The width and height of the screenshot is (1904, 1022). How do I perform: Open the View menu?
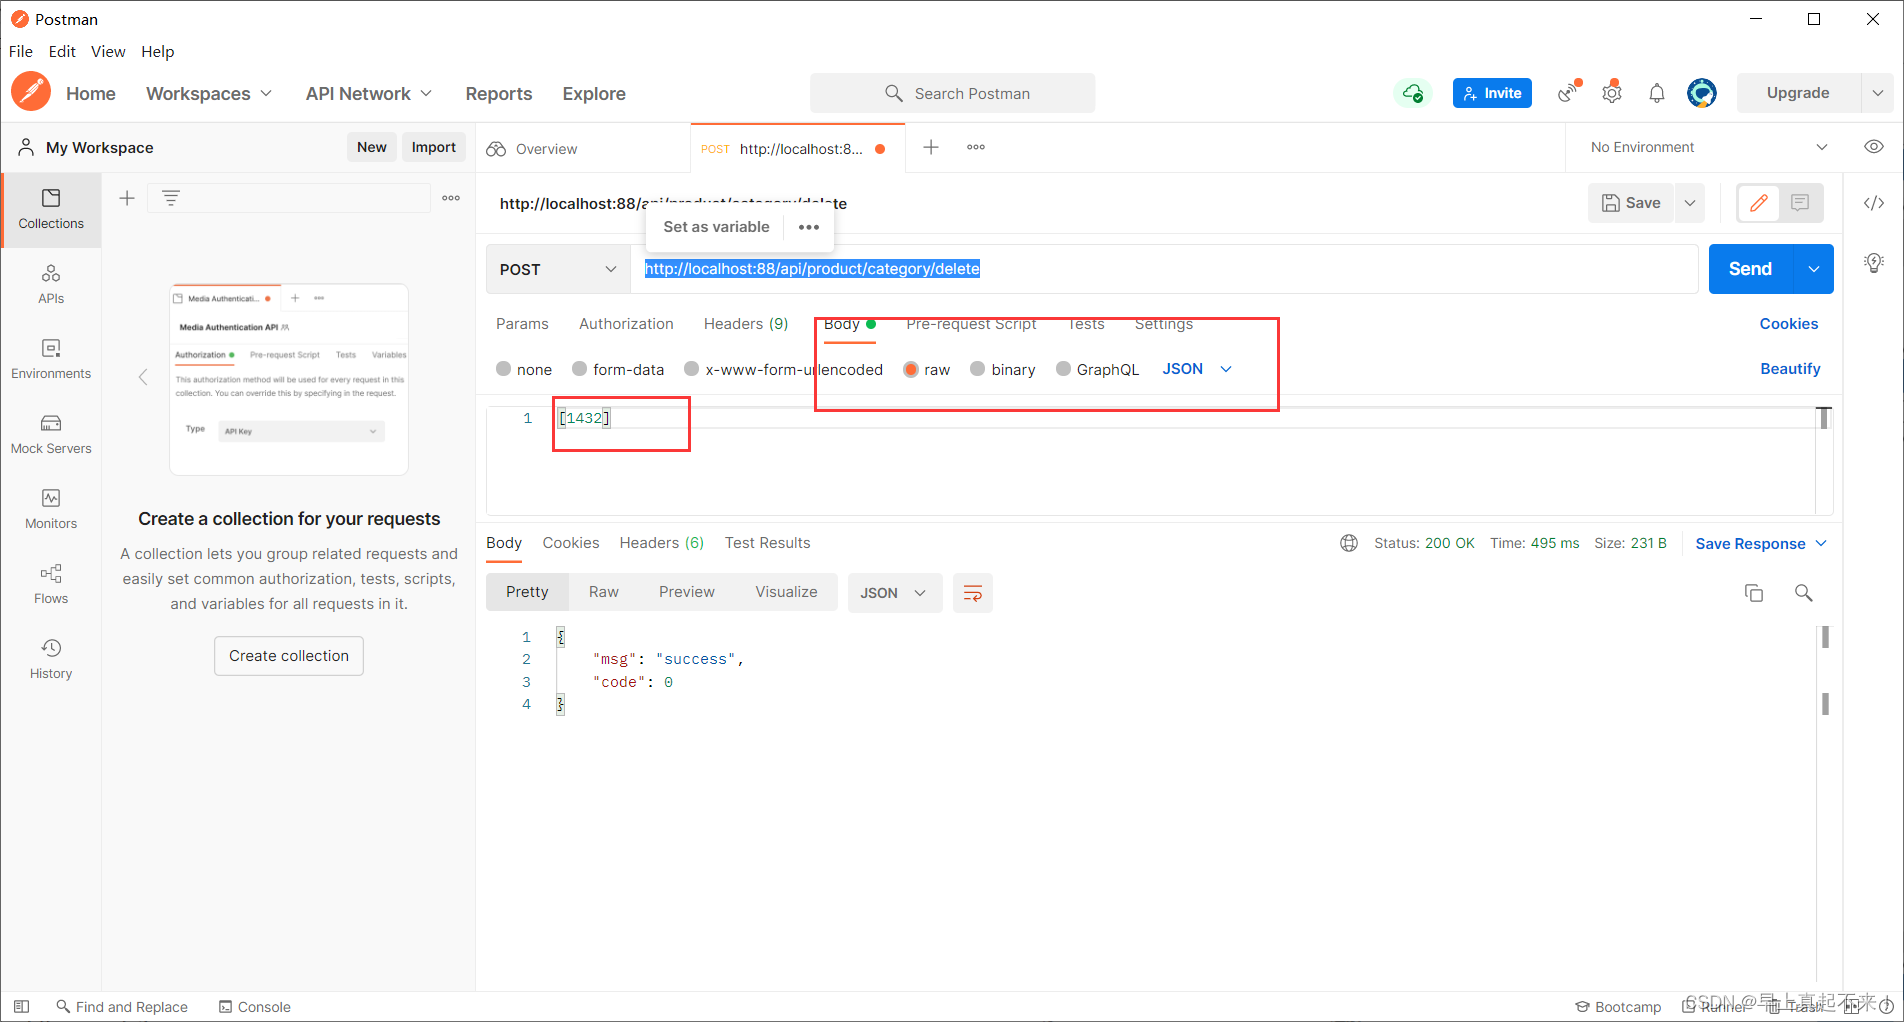pos(108,51)
